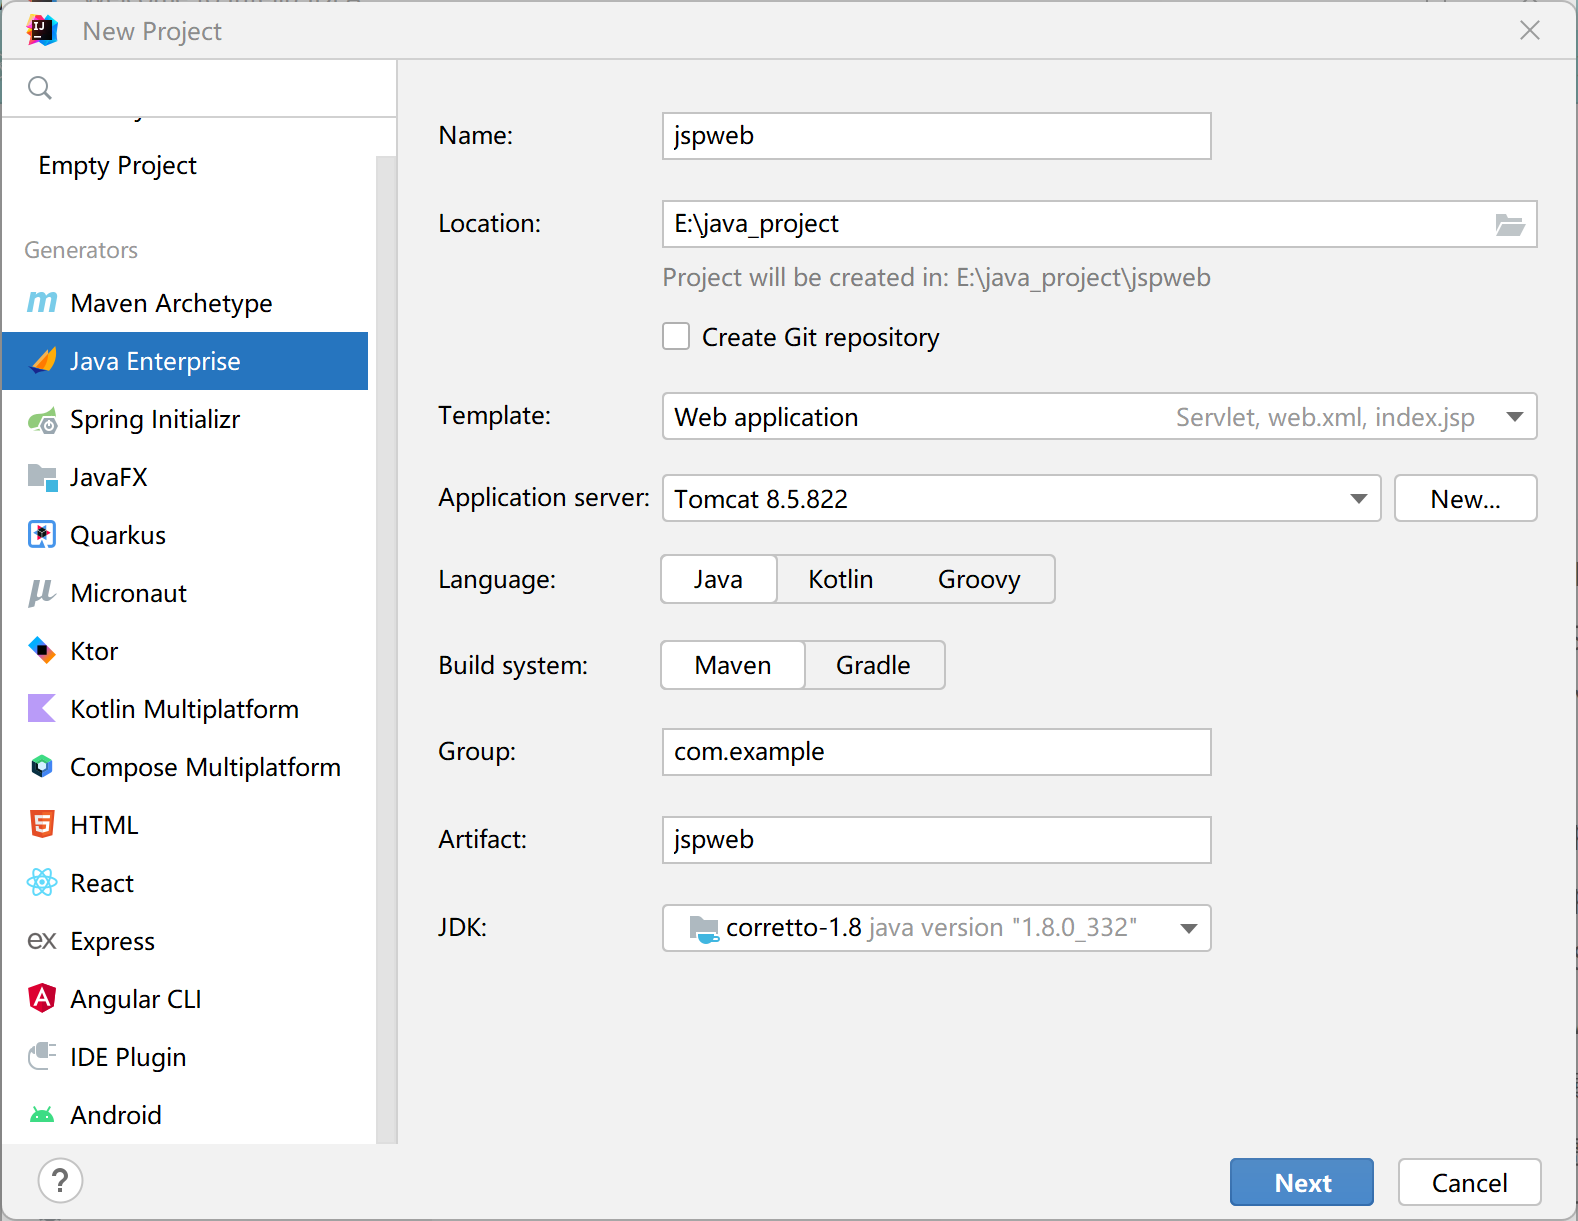Click the Next button
Viewport: 1578px width, 1221px height.
point(1301,1182)
